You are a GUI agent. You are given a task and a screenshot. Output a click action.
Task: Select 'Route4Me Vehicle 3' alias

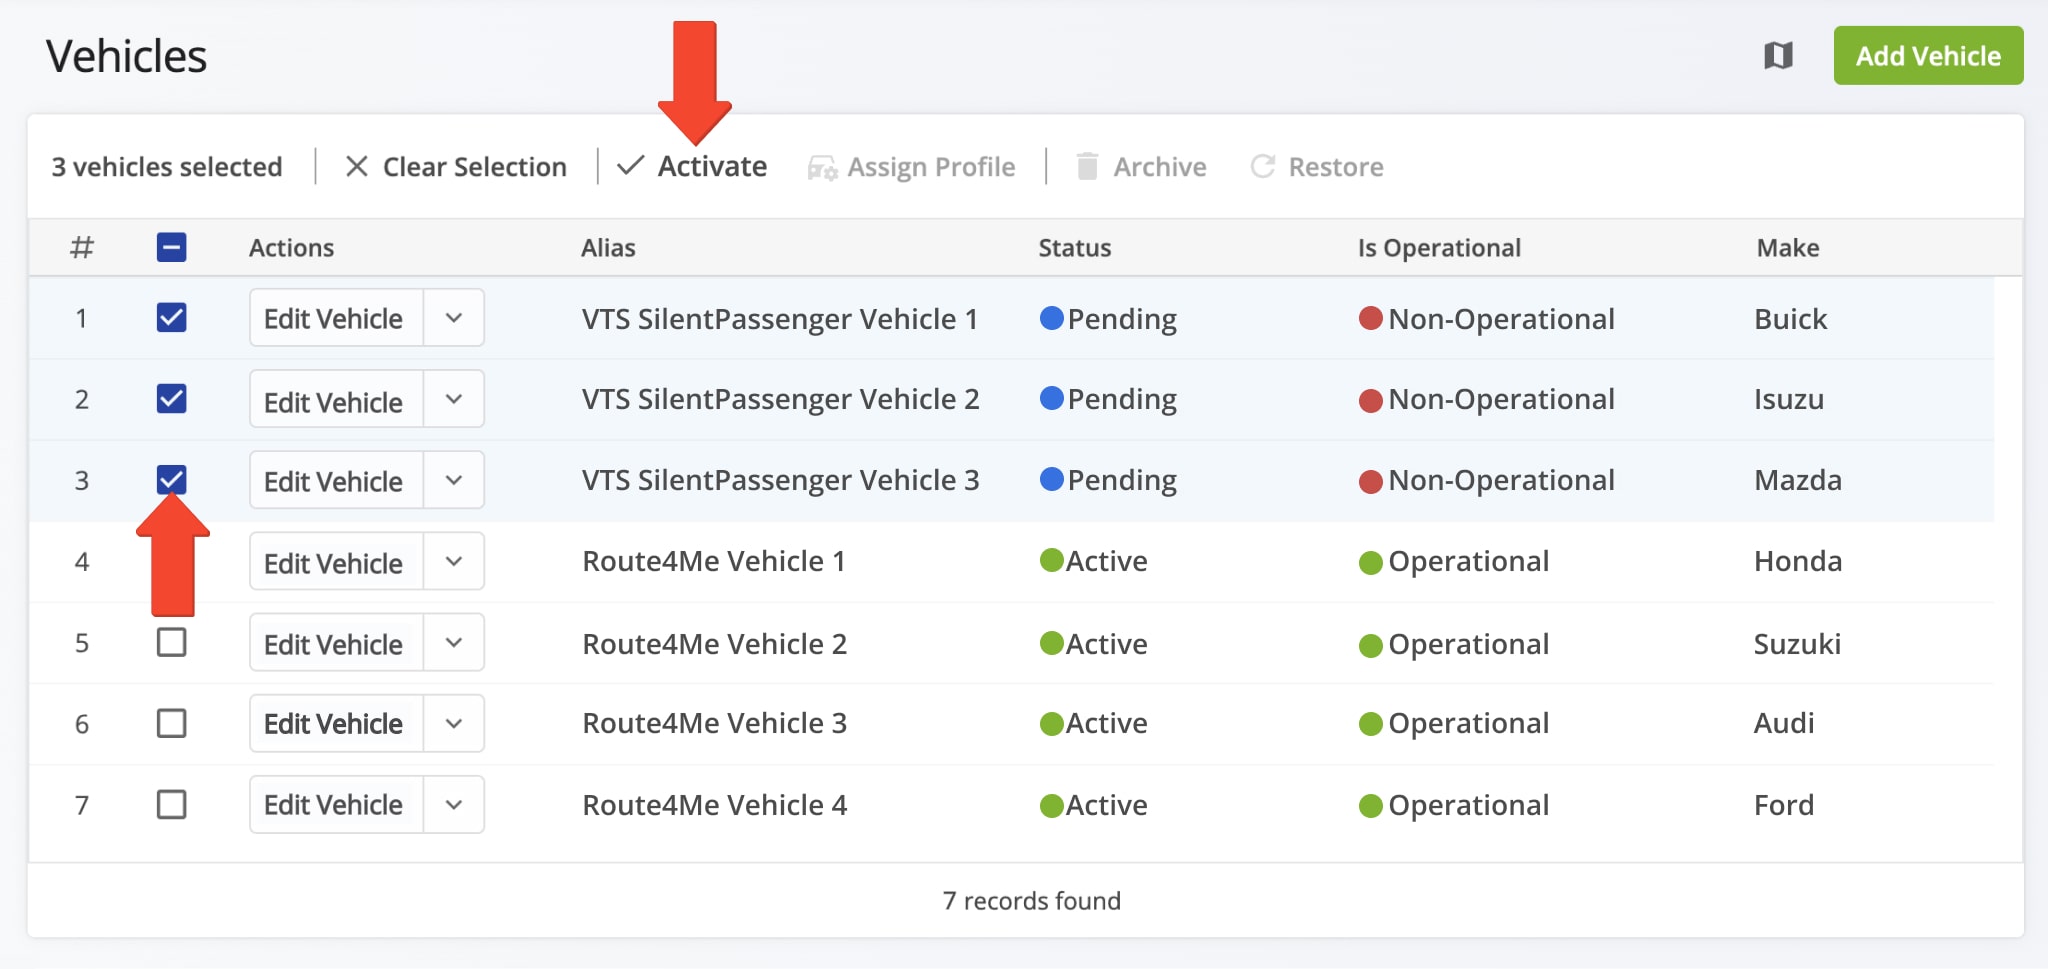click(715, 723)
